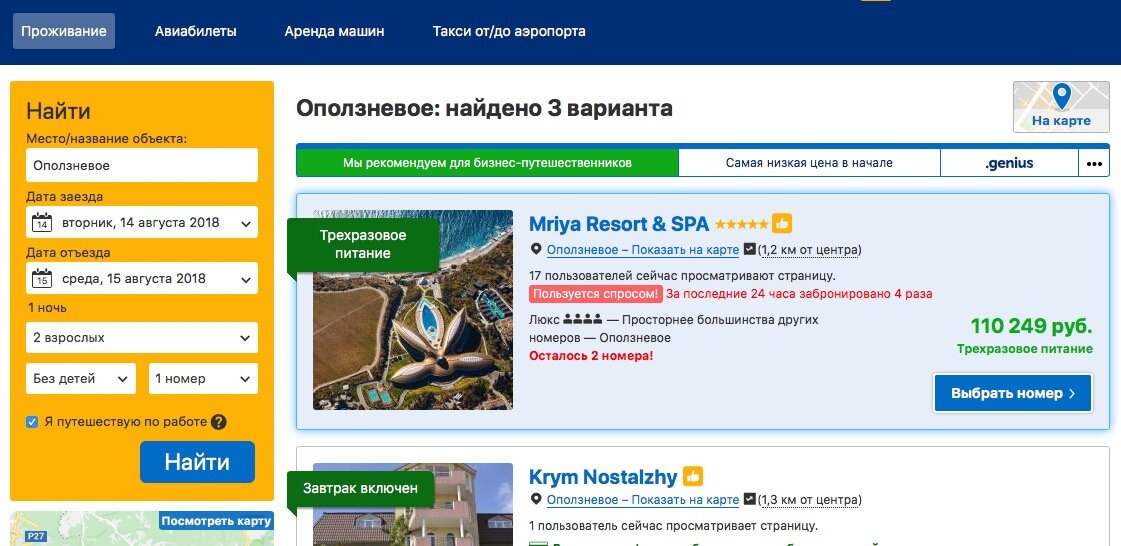
Task: Open the Krym Nostalzhy building photo
Action: [x=413, y=505]
